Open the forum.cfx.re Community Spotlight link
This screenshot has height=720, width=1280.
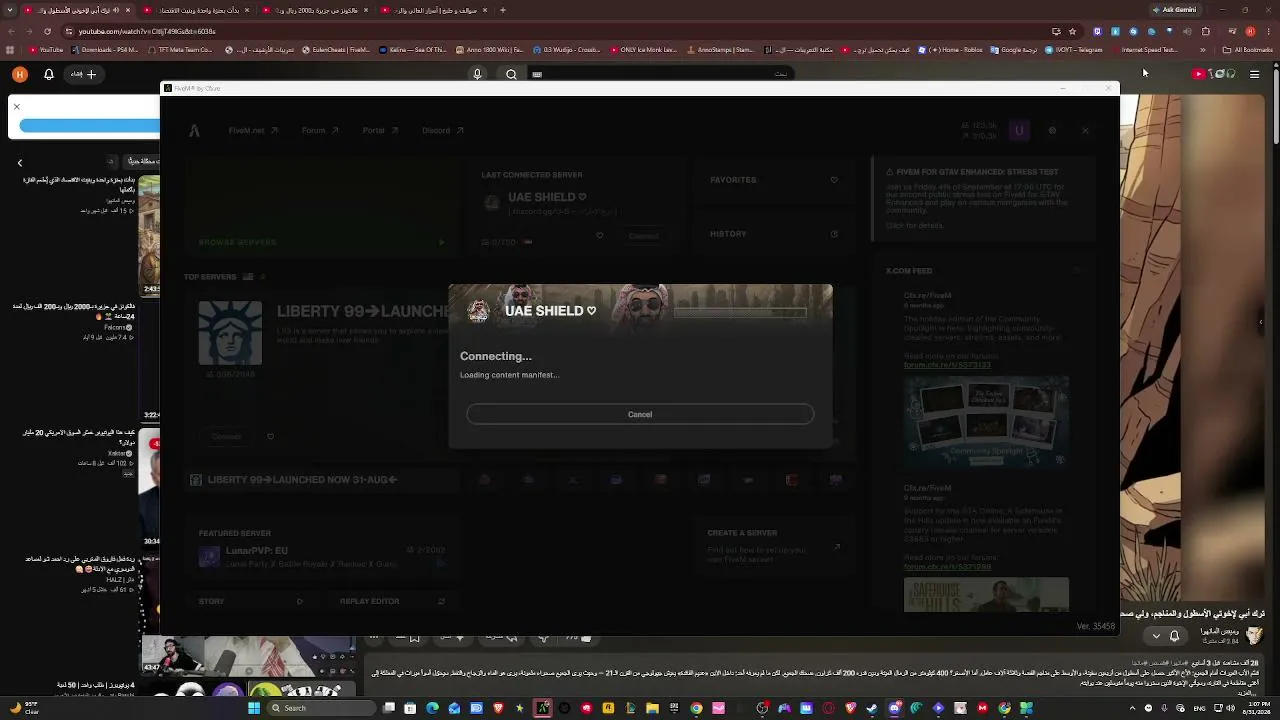pyautogui.click(x=947, y=365)
